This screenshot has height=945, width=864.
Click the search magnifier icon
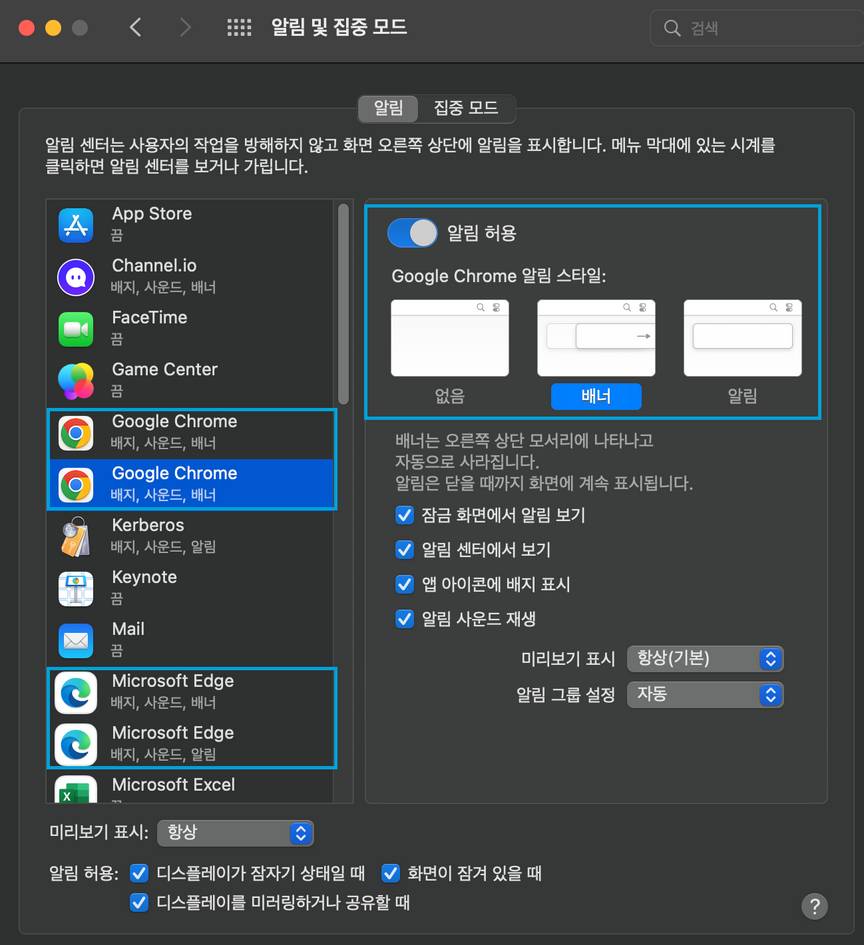672,28
